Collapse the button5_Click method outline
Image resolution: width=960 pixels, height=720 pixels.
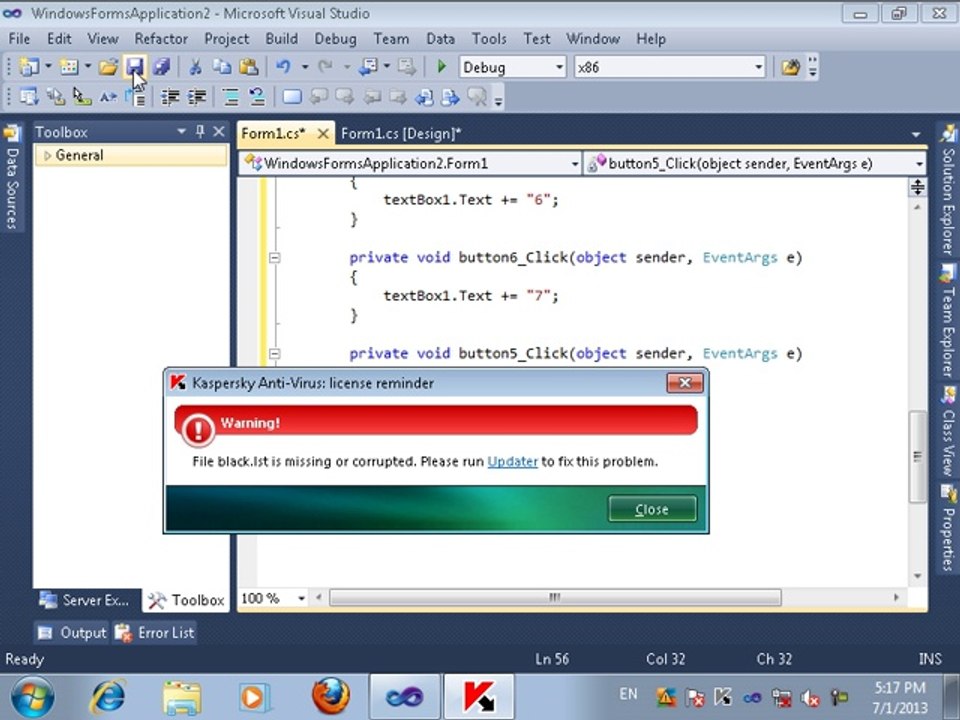tap(275, 354)
